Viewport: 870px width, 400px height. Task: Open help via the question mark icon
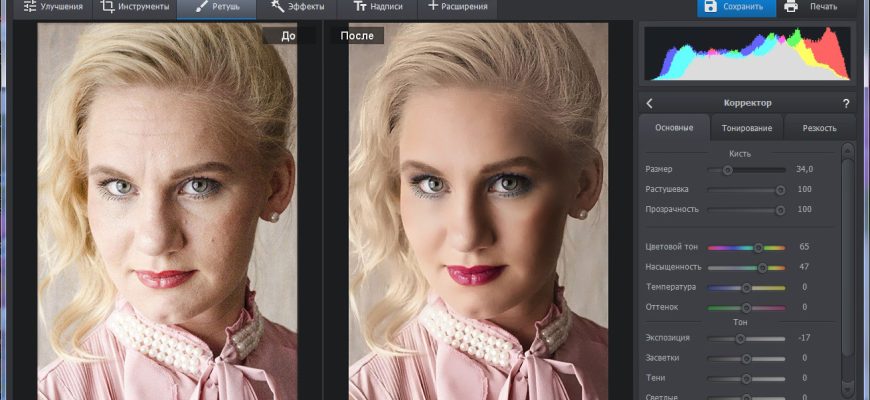846,103
